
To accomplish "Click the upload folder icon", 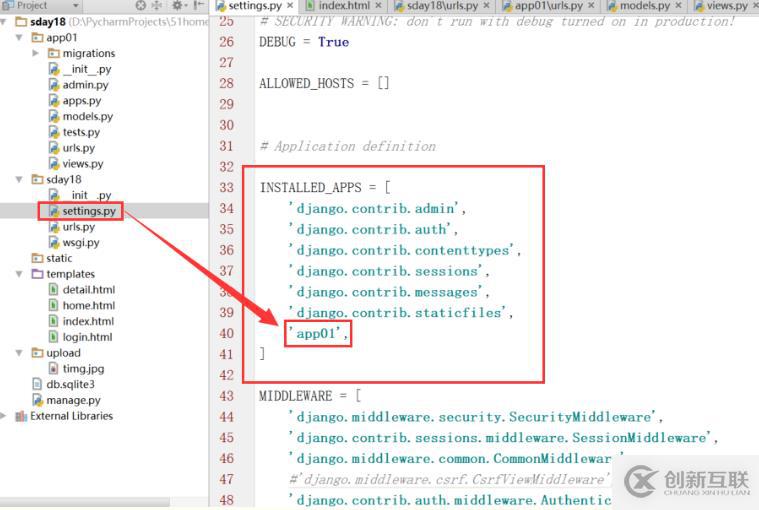I will point(37,353).
